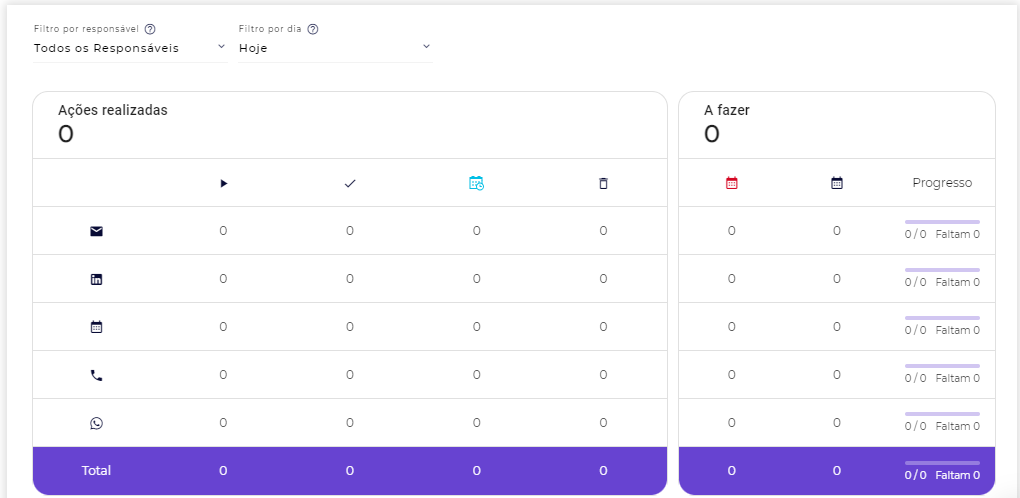The height and width of the screenshot is (498, 1020).
Task: Click the LinkedIn row icon
Action: (x=96, y=279)
